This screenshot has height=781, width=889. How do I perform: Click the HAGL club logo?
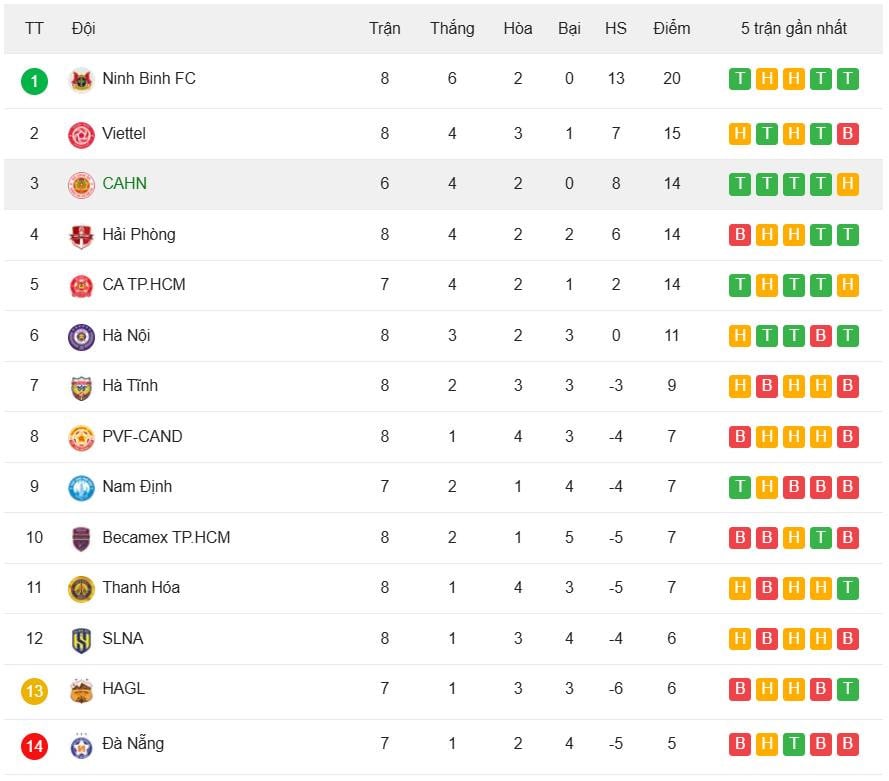click(81, 690)
